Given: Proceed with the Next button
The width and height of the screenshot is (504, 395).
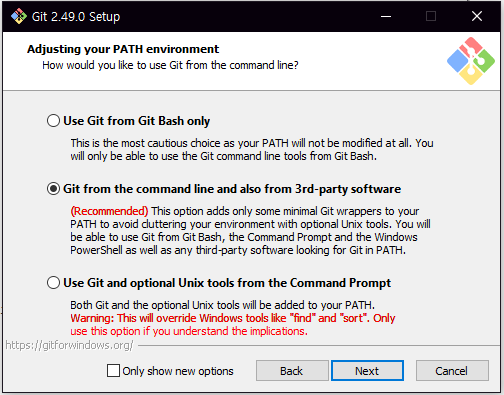Looking at the screenshot, I should [367, 370].
